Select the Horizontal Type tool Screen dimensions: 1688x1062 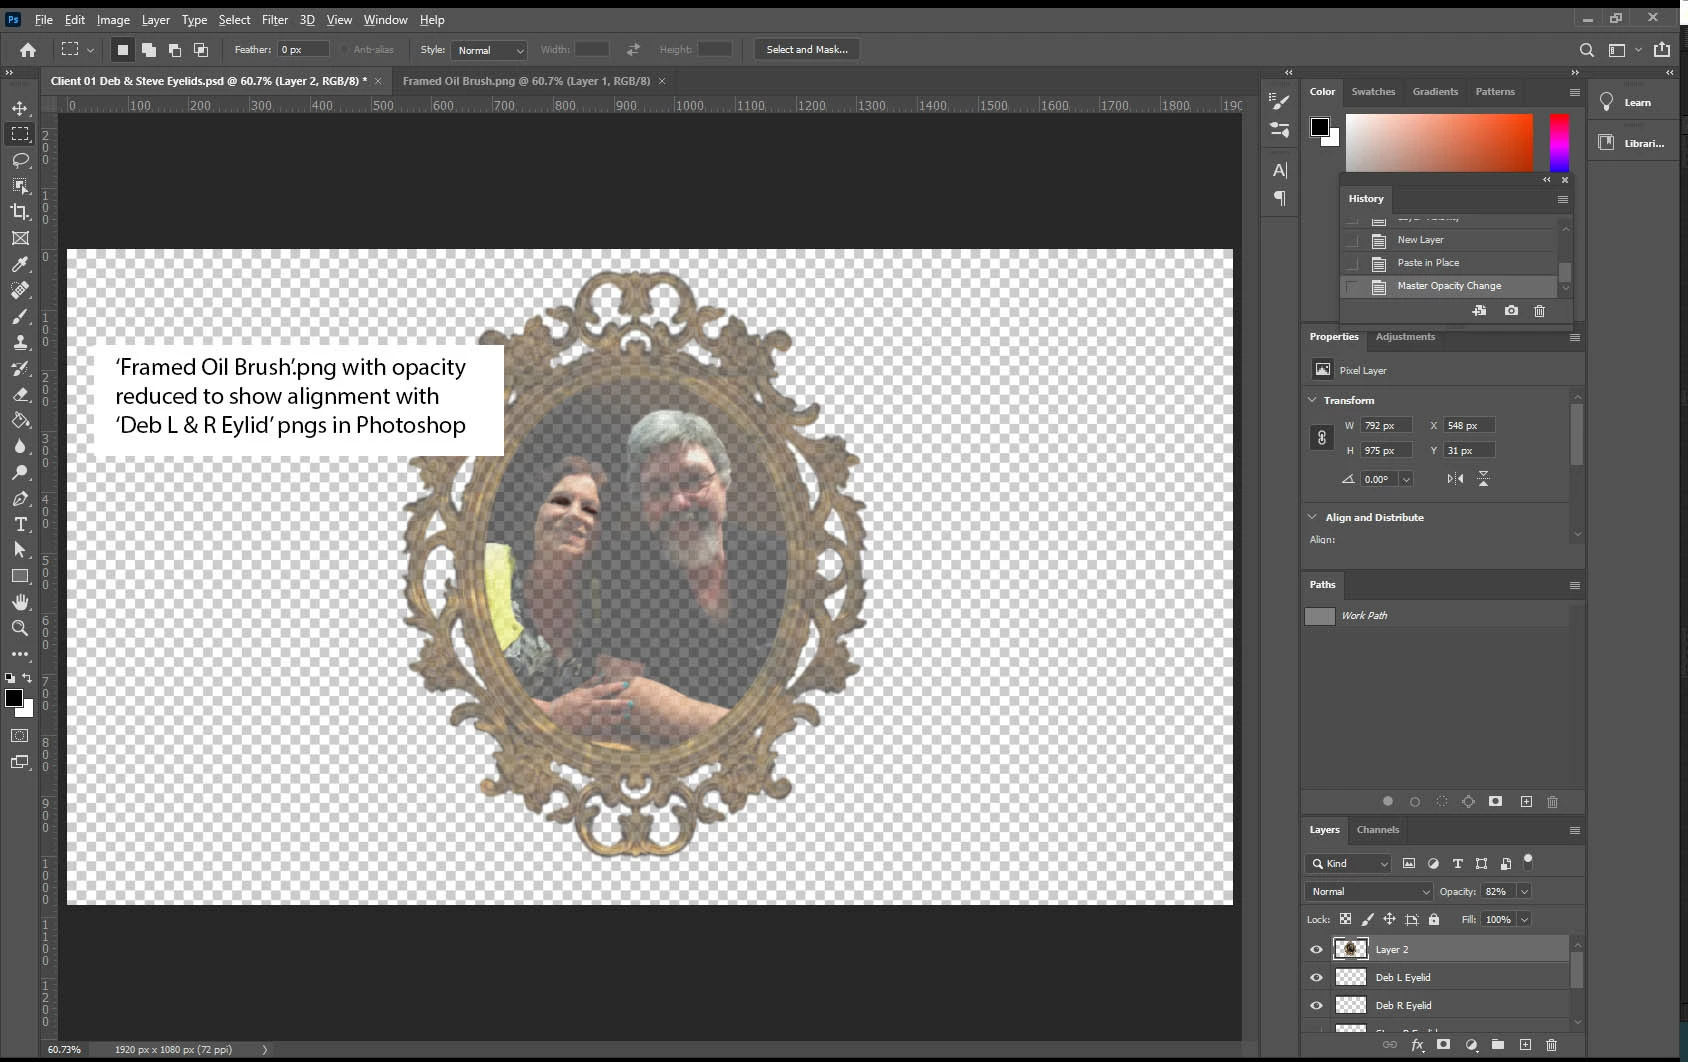(20, 524)
